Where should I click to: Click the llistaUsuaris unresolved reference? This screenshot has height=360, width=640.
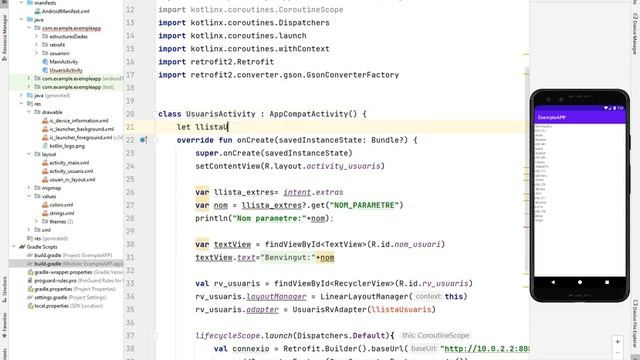(401, 309)
